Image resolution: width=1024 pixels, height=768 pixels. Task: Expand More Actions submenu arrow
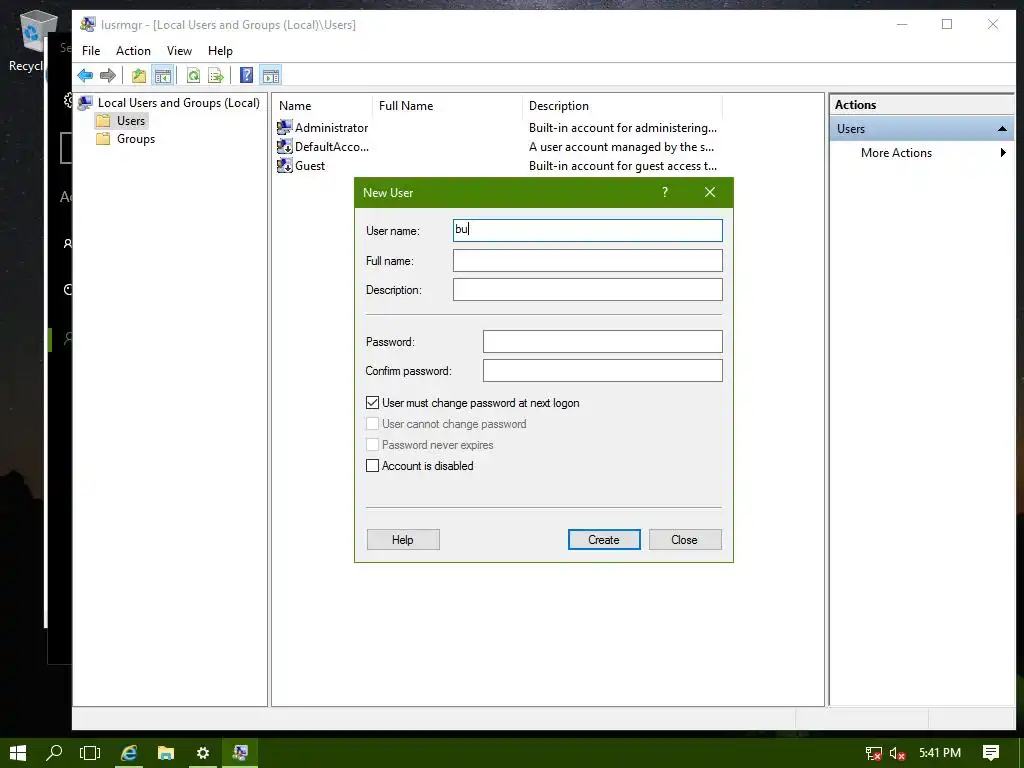(1003, 153)
